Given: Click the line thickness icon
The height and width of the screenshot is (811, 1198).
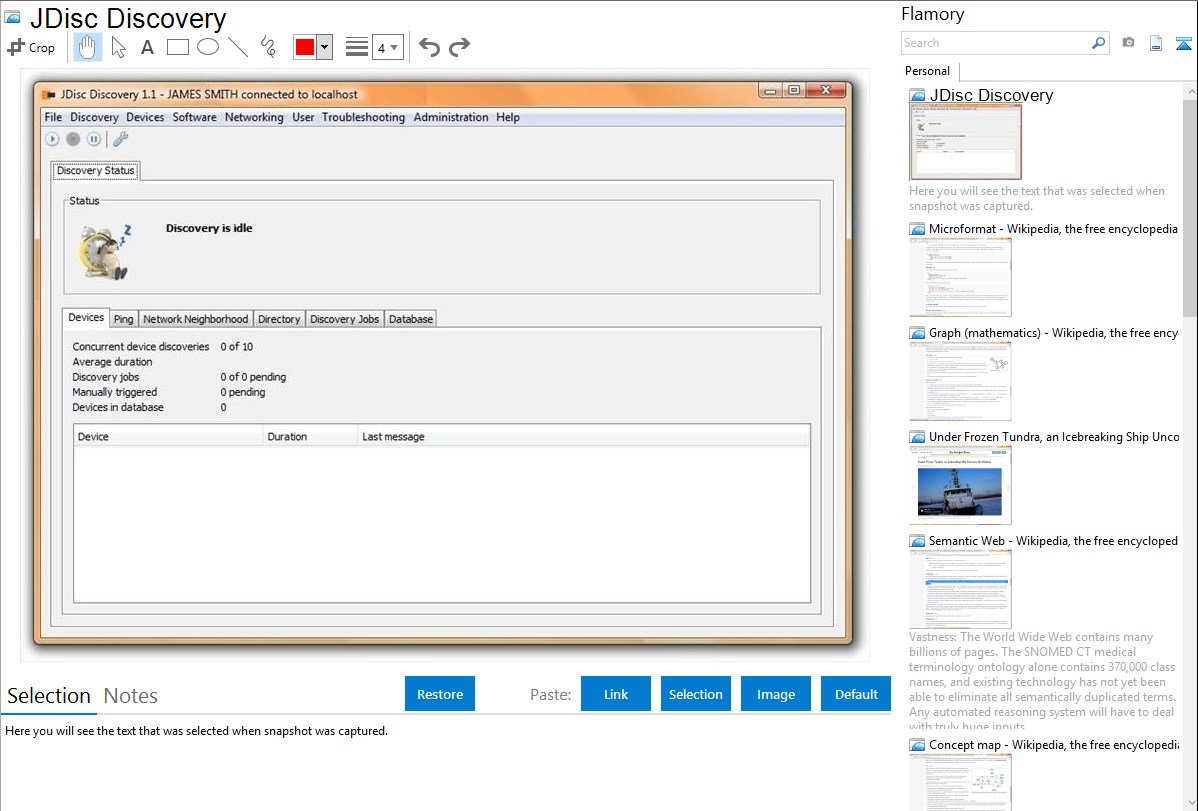Looking at the screenshot, I should [x=357, y=47].
